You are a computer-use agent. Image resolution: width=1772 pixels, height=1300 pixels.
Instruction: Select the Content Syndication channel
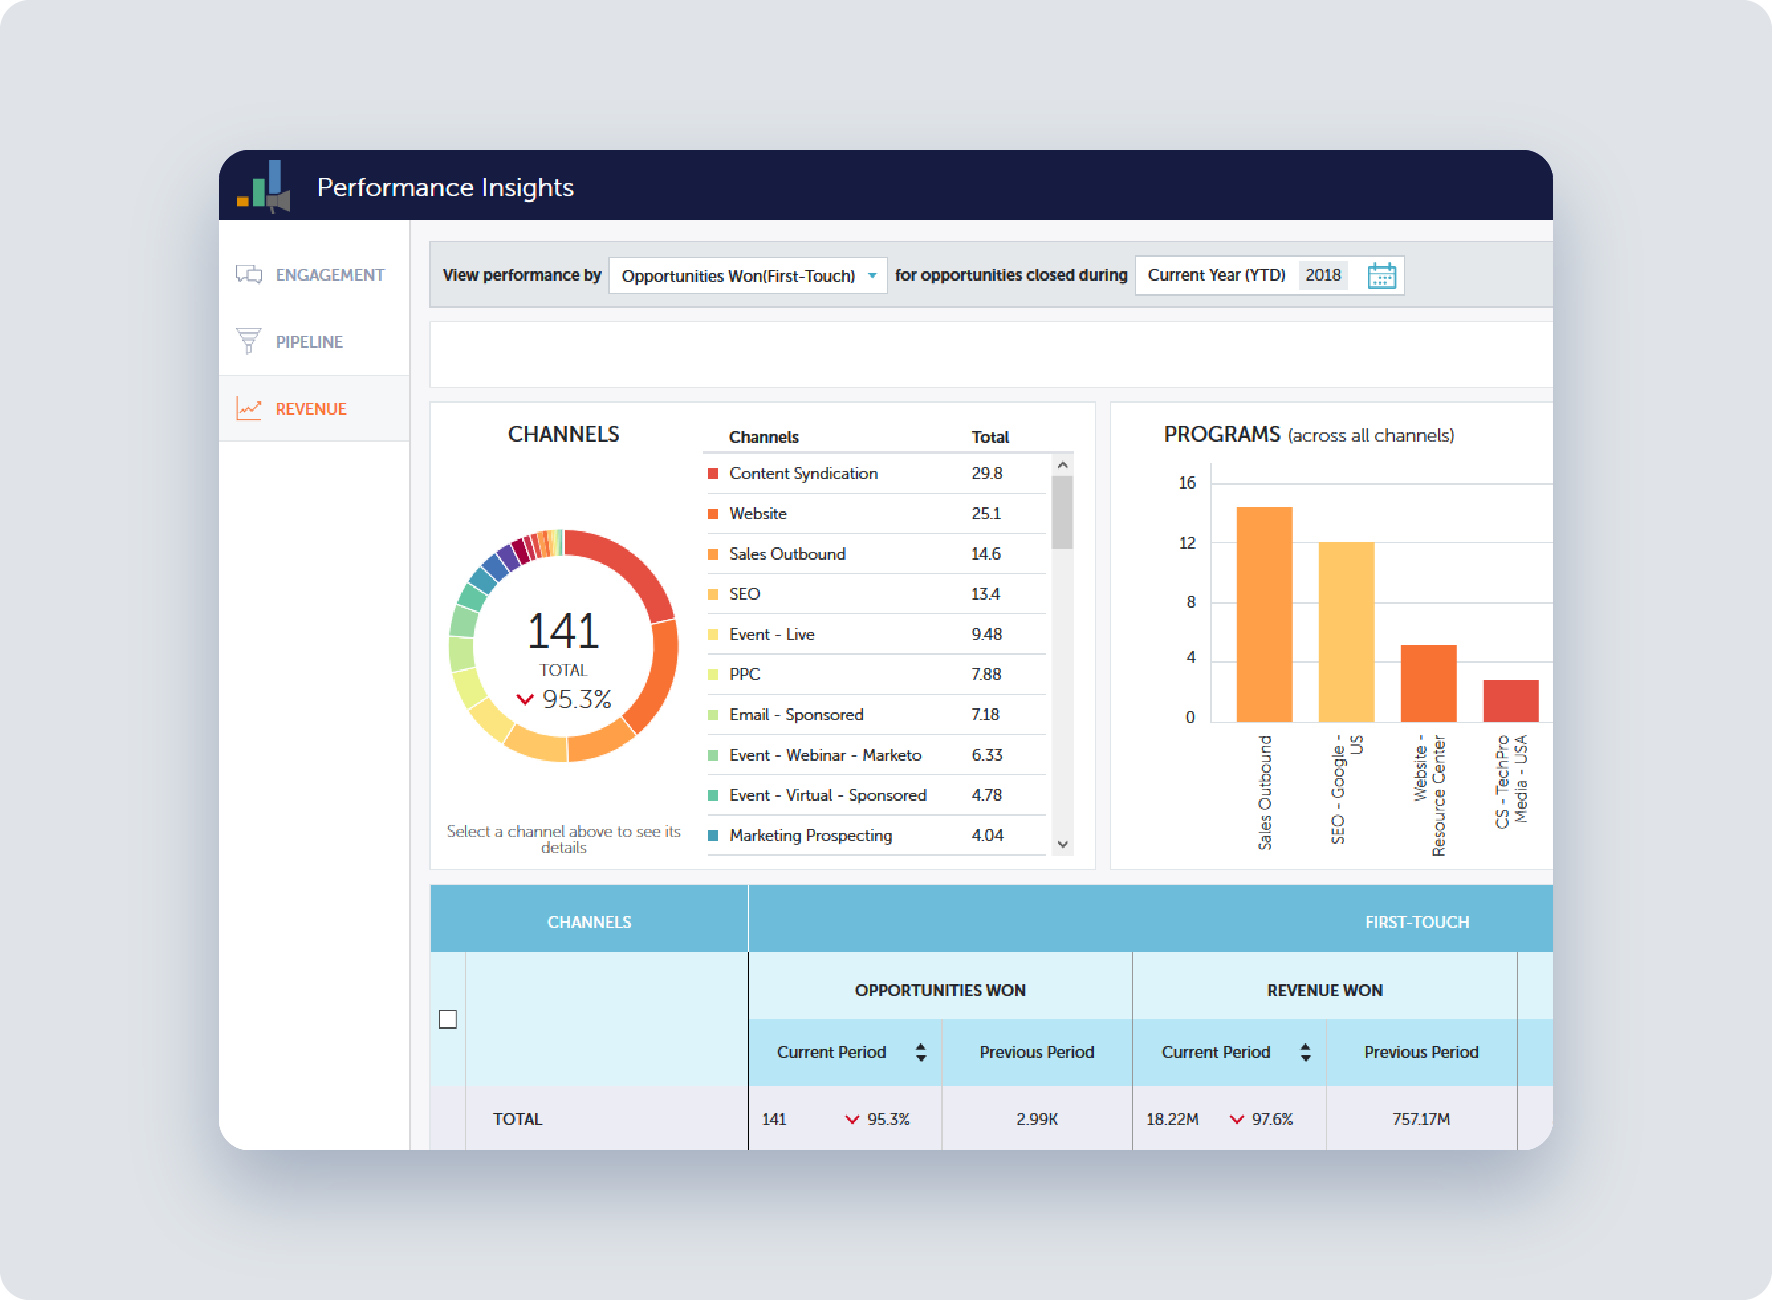(x=803, y=473)
